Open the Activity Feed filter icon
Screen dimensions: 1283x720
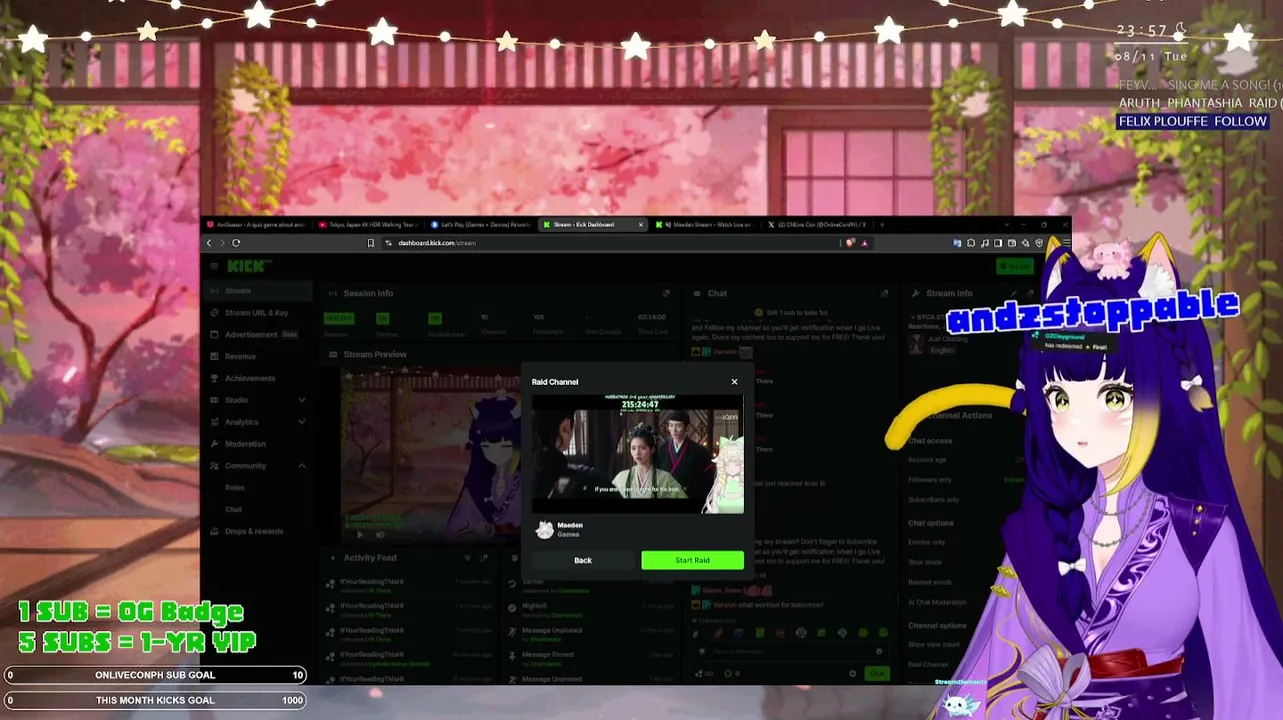pos(467,558)
